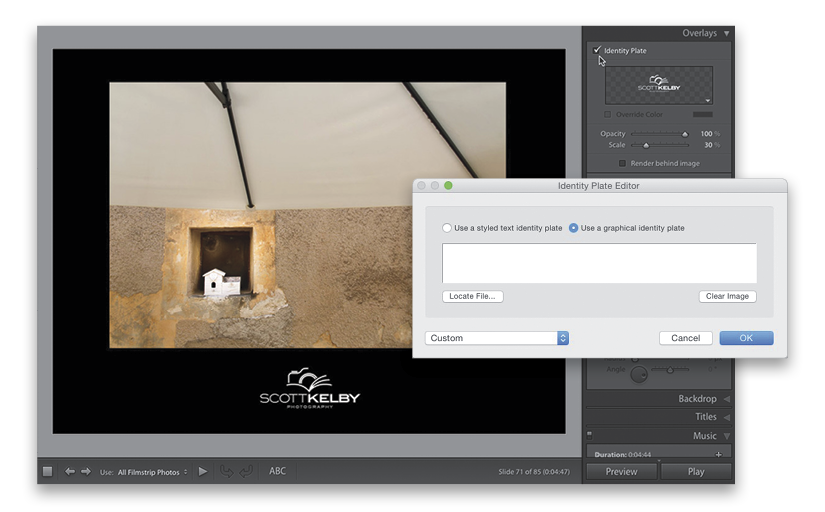Click the Locate File... button
825x512 pixels.
(472, 296)
